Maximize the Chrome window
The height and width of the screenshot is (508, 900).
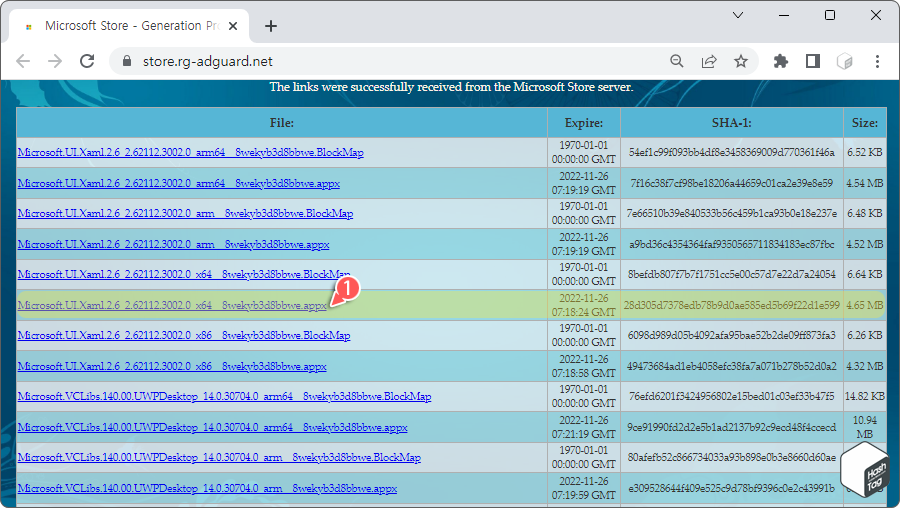tap(830, 15)
